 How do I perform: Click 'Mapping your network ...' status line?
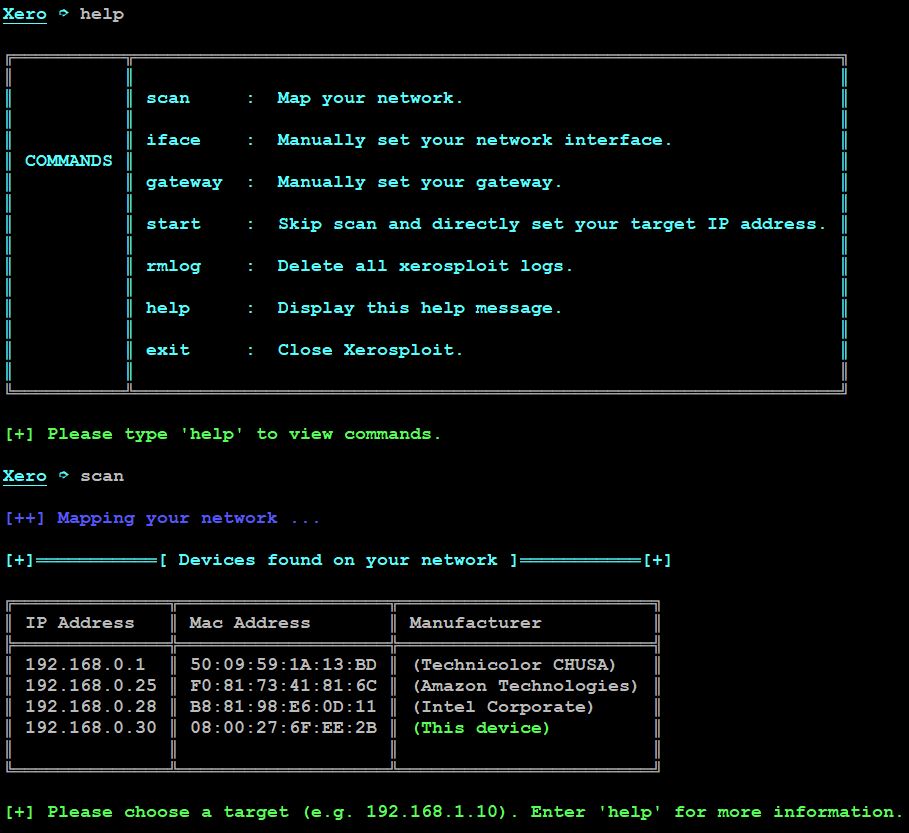click(162, 518)
